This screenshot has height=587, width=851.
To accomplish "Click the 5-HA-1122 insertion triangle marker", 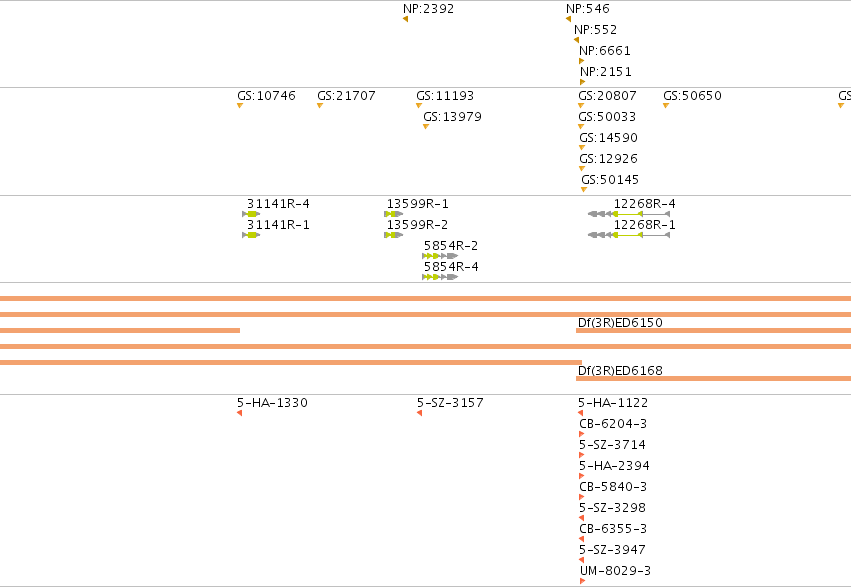I will point(580,413).
